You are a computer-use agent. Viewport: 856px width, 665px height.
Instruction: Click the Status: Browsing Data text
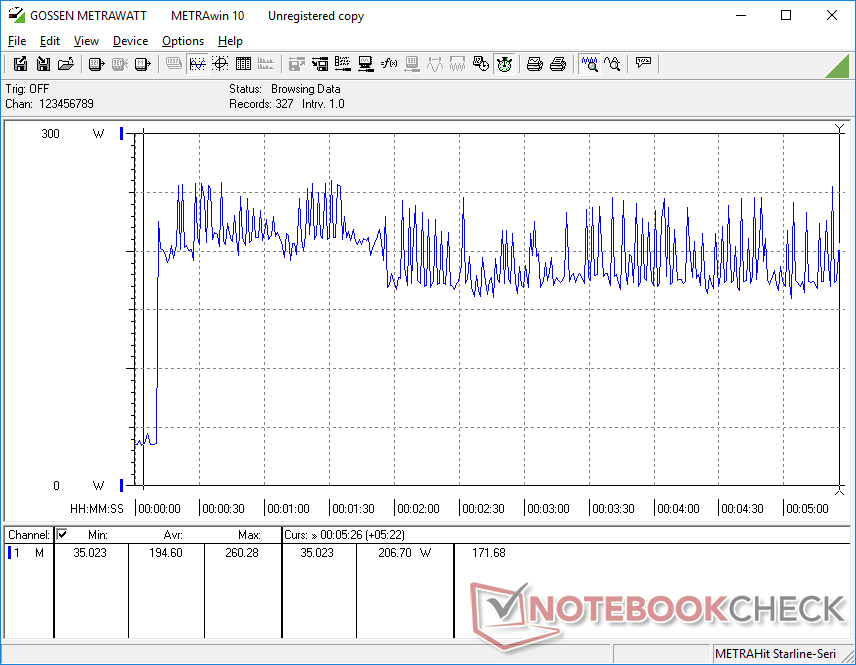284,88
